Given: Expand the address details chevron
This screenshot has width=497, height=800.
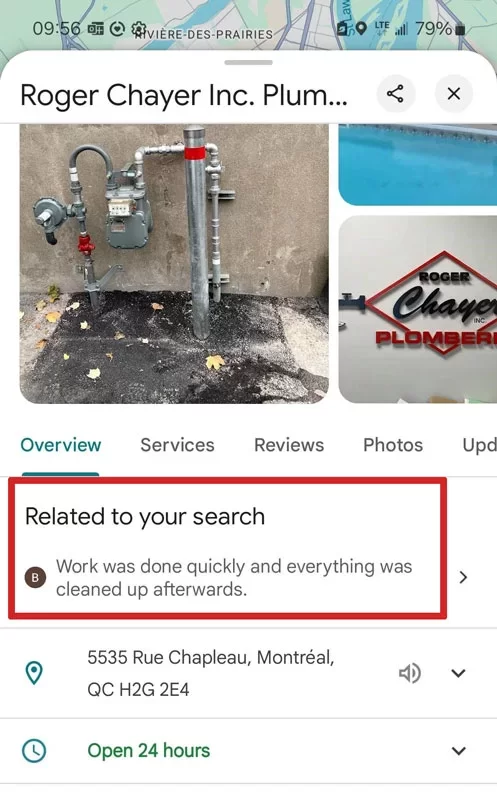Looking at the screenshot, I should click(x=459, y=673).
